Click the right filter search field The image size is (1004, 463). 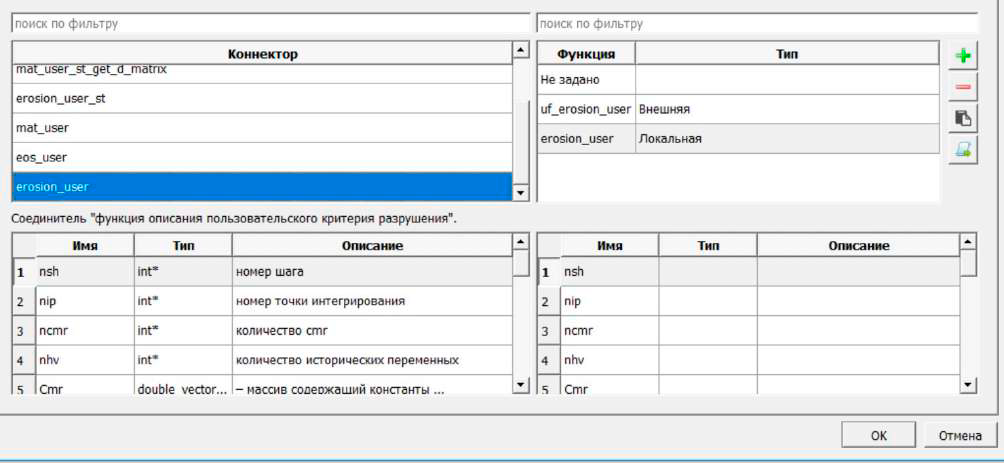(x=756, y=23)
